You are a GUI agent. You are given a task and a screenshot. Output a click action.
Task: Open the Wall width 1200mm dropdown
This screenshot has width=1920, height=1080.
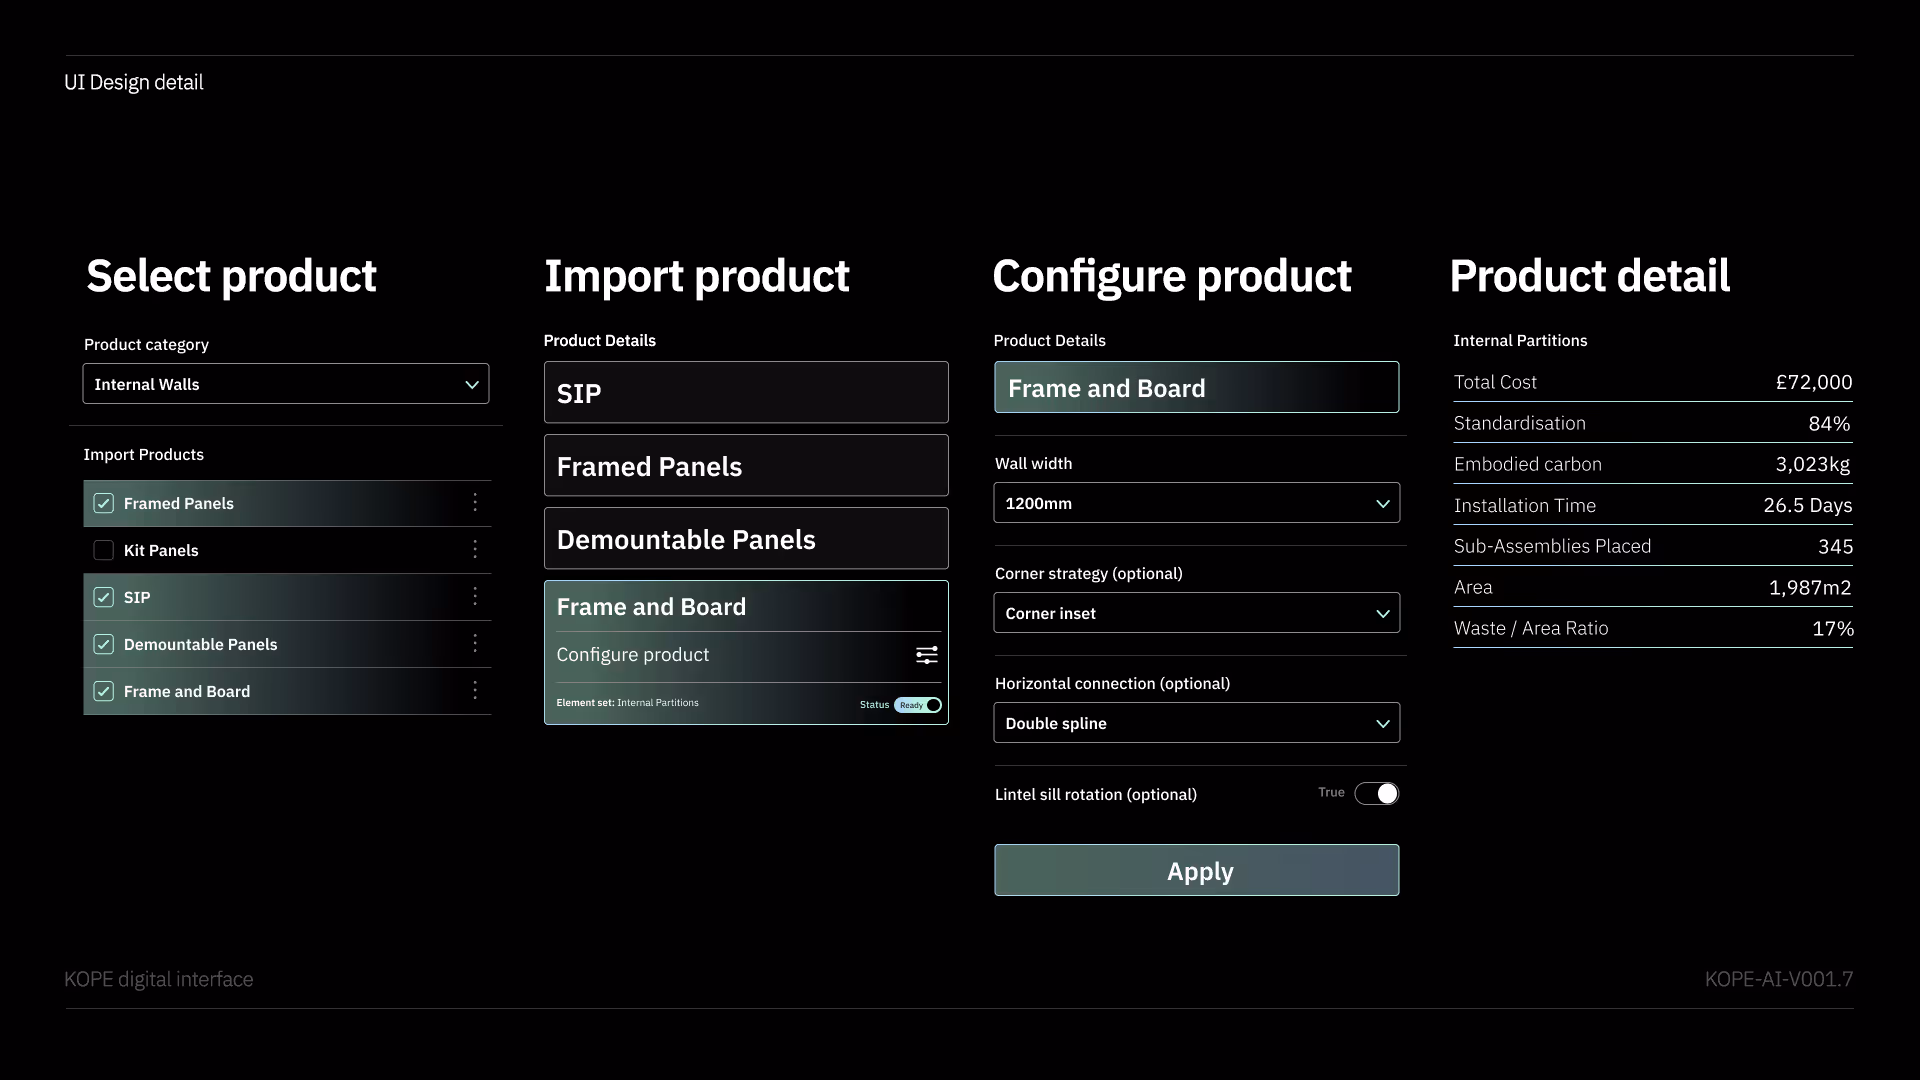coord(1196,503)
